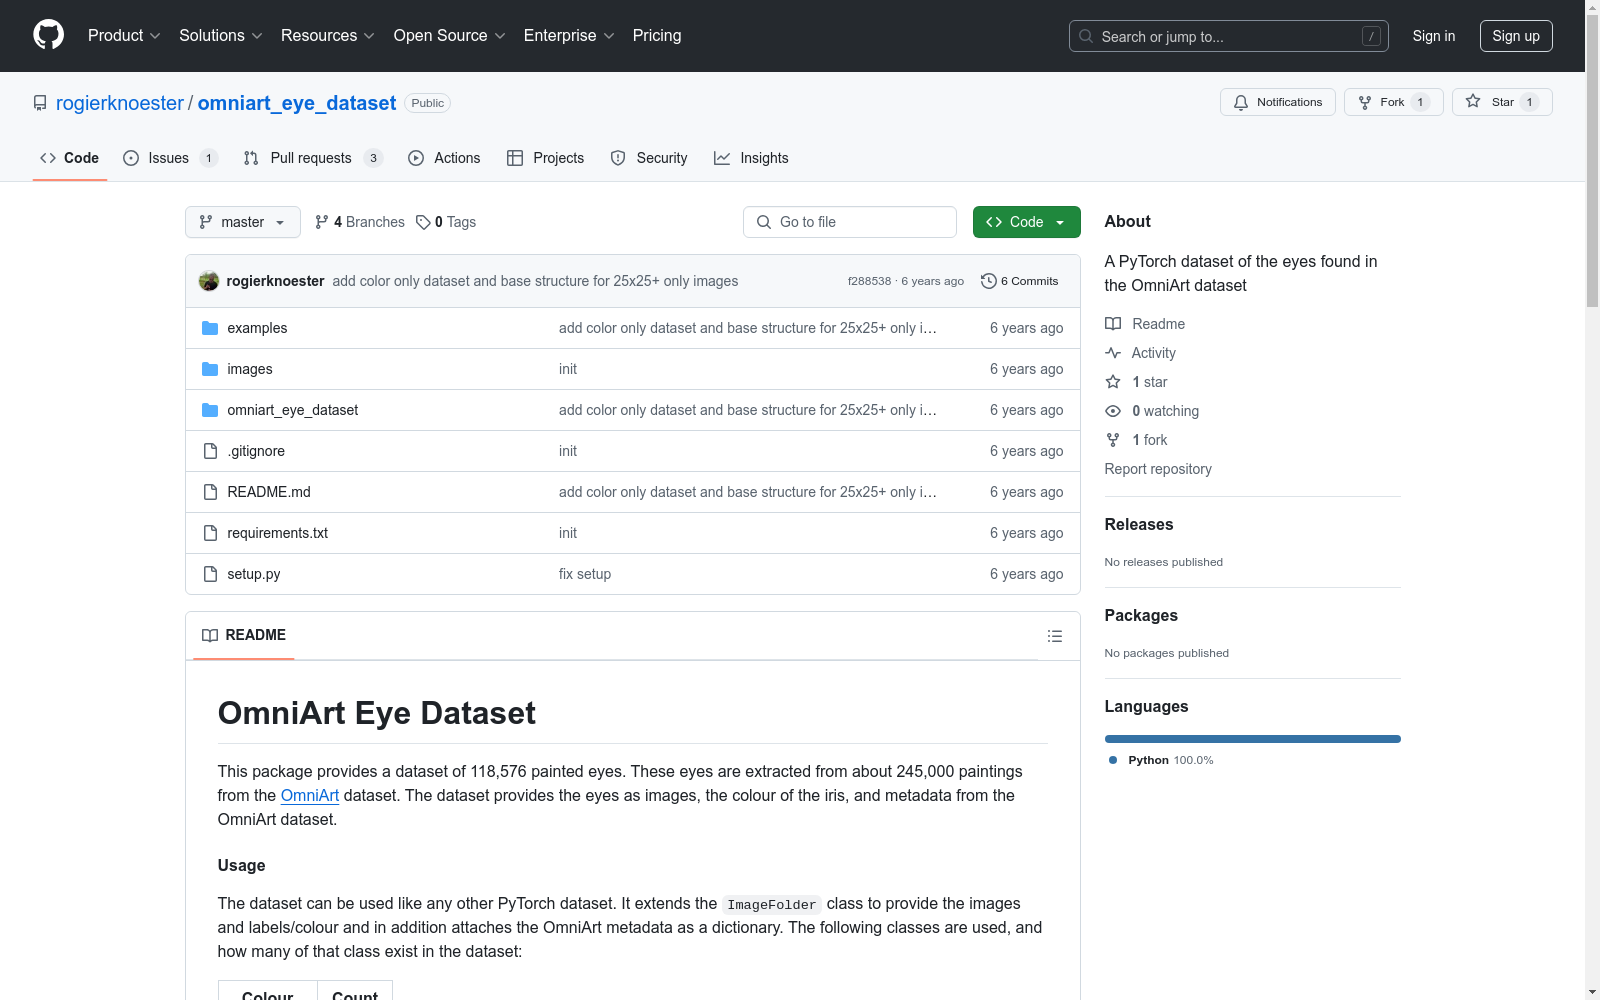The width and height of the screenshot is (1600, 1000).
Task: Click the book icon next to Readme
Action: (x=1113, y=324)
